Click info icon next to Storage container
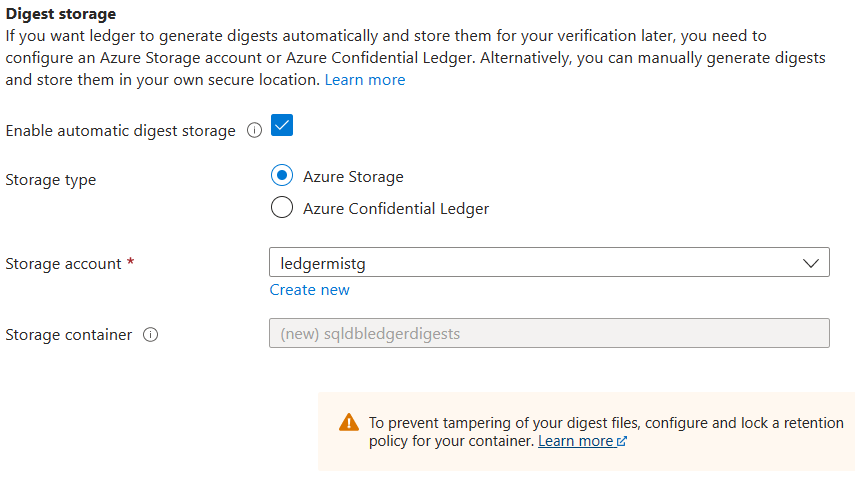The image size is (865, 487). coord(151,335)
